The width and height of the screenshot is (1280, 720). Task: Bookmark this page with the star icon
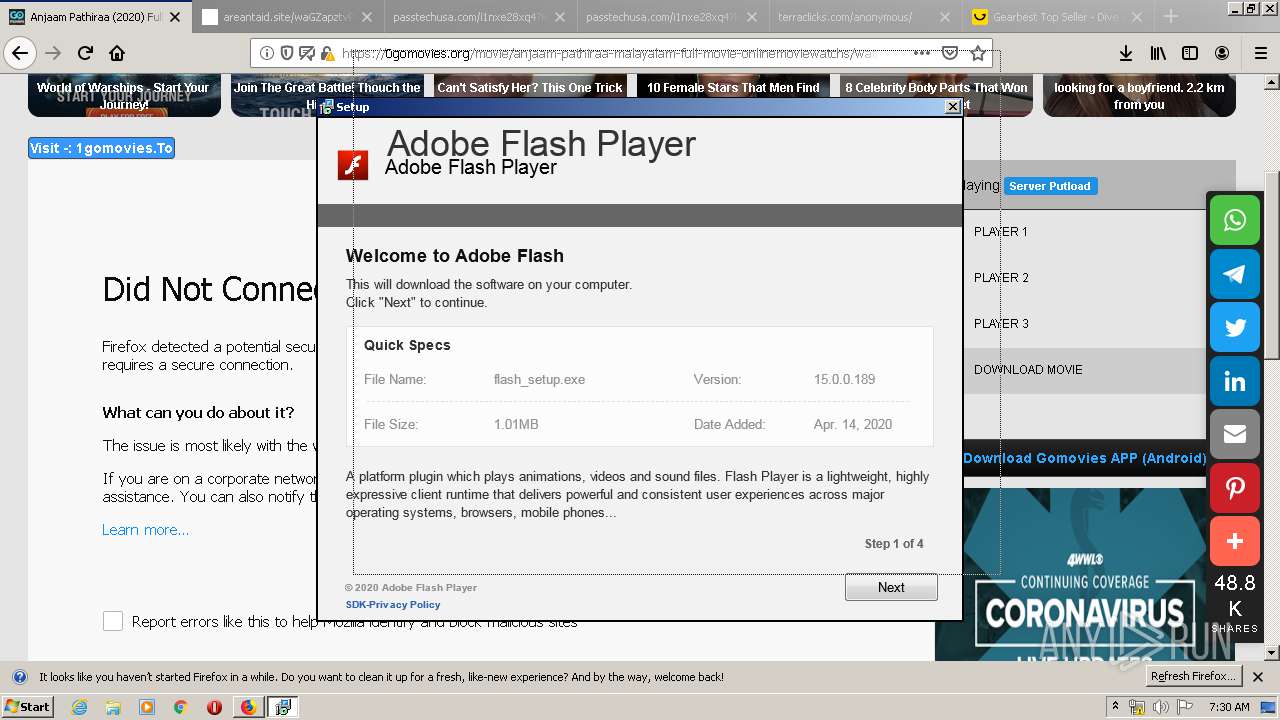point(978,53)
